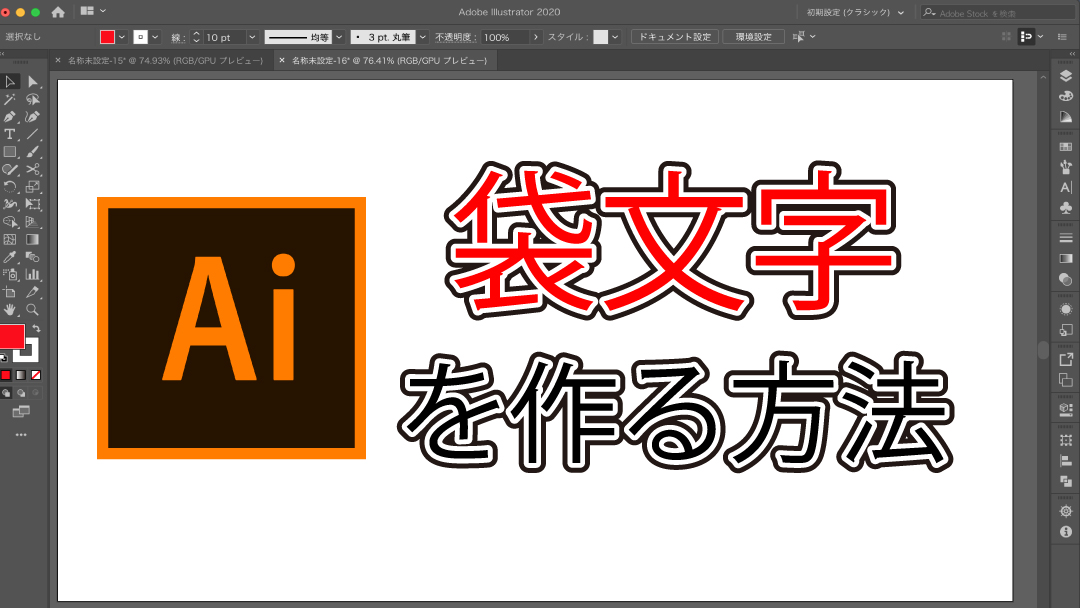Set paint to None

(36, 375)
